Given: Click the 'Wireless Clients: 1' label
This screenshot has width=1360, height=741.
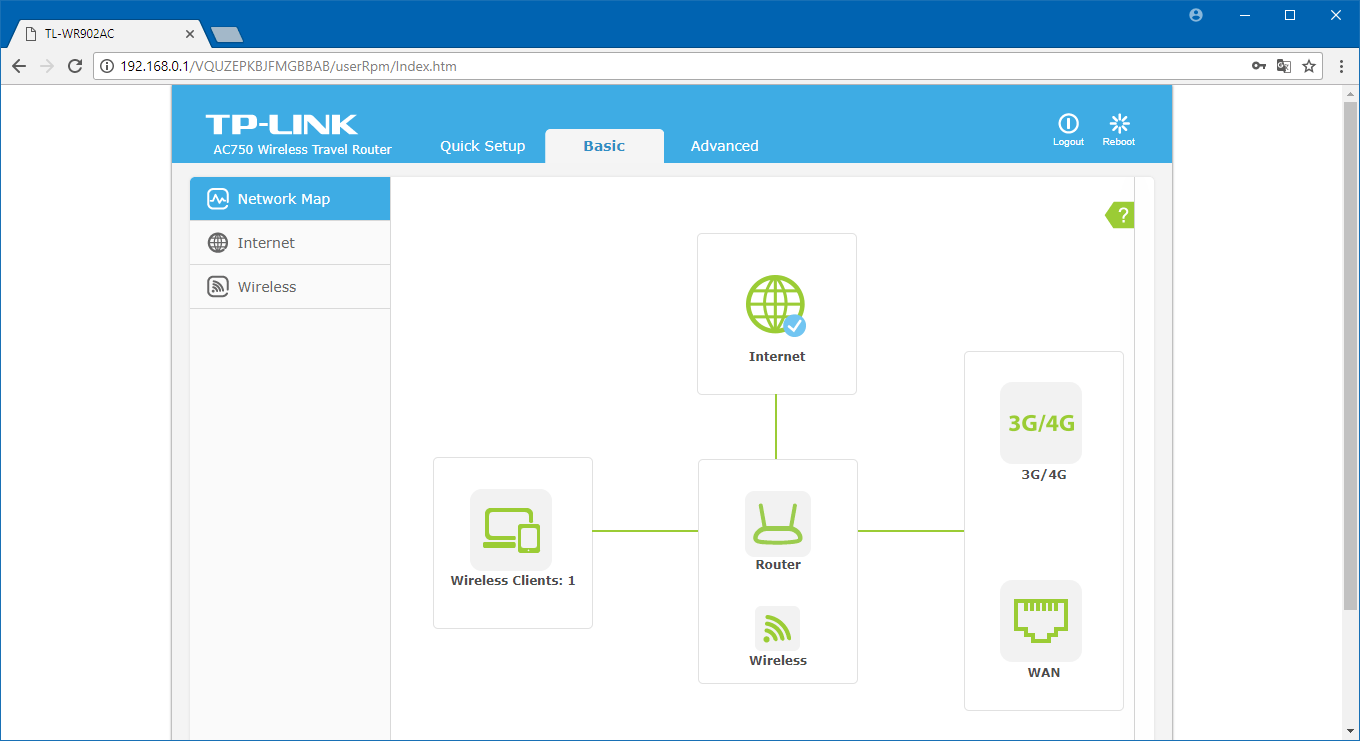Looking at the screenshot, I should click(513, 581).
